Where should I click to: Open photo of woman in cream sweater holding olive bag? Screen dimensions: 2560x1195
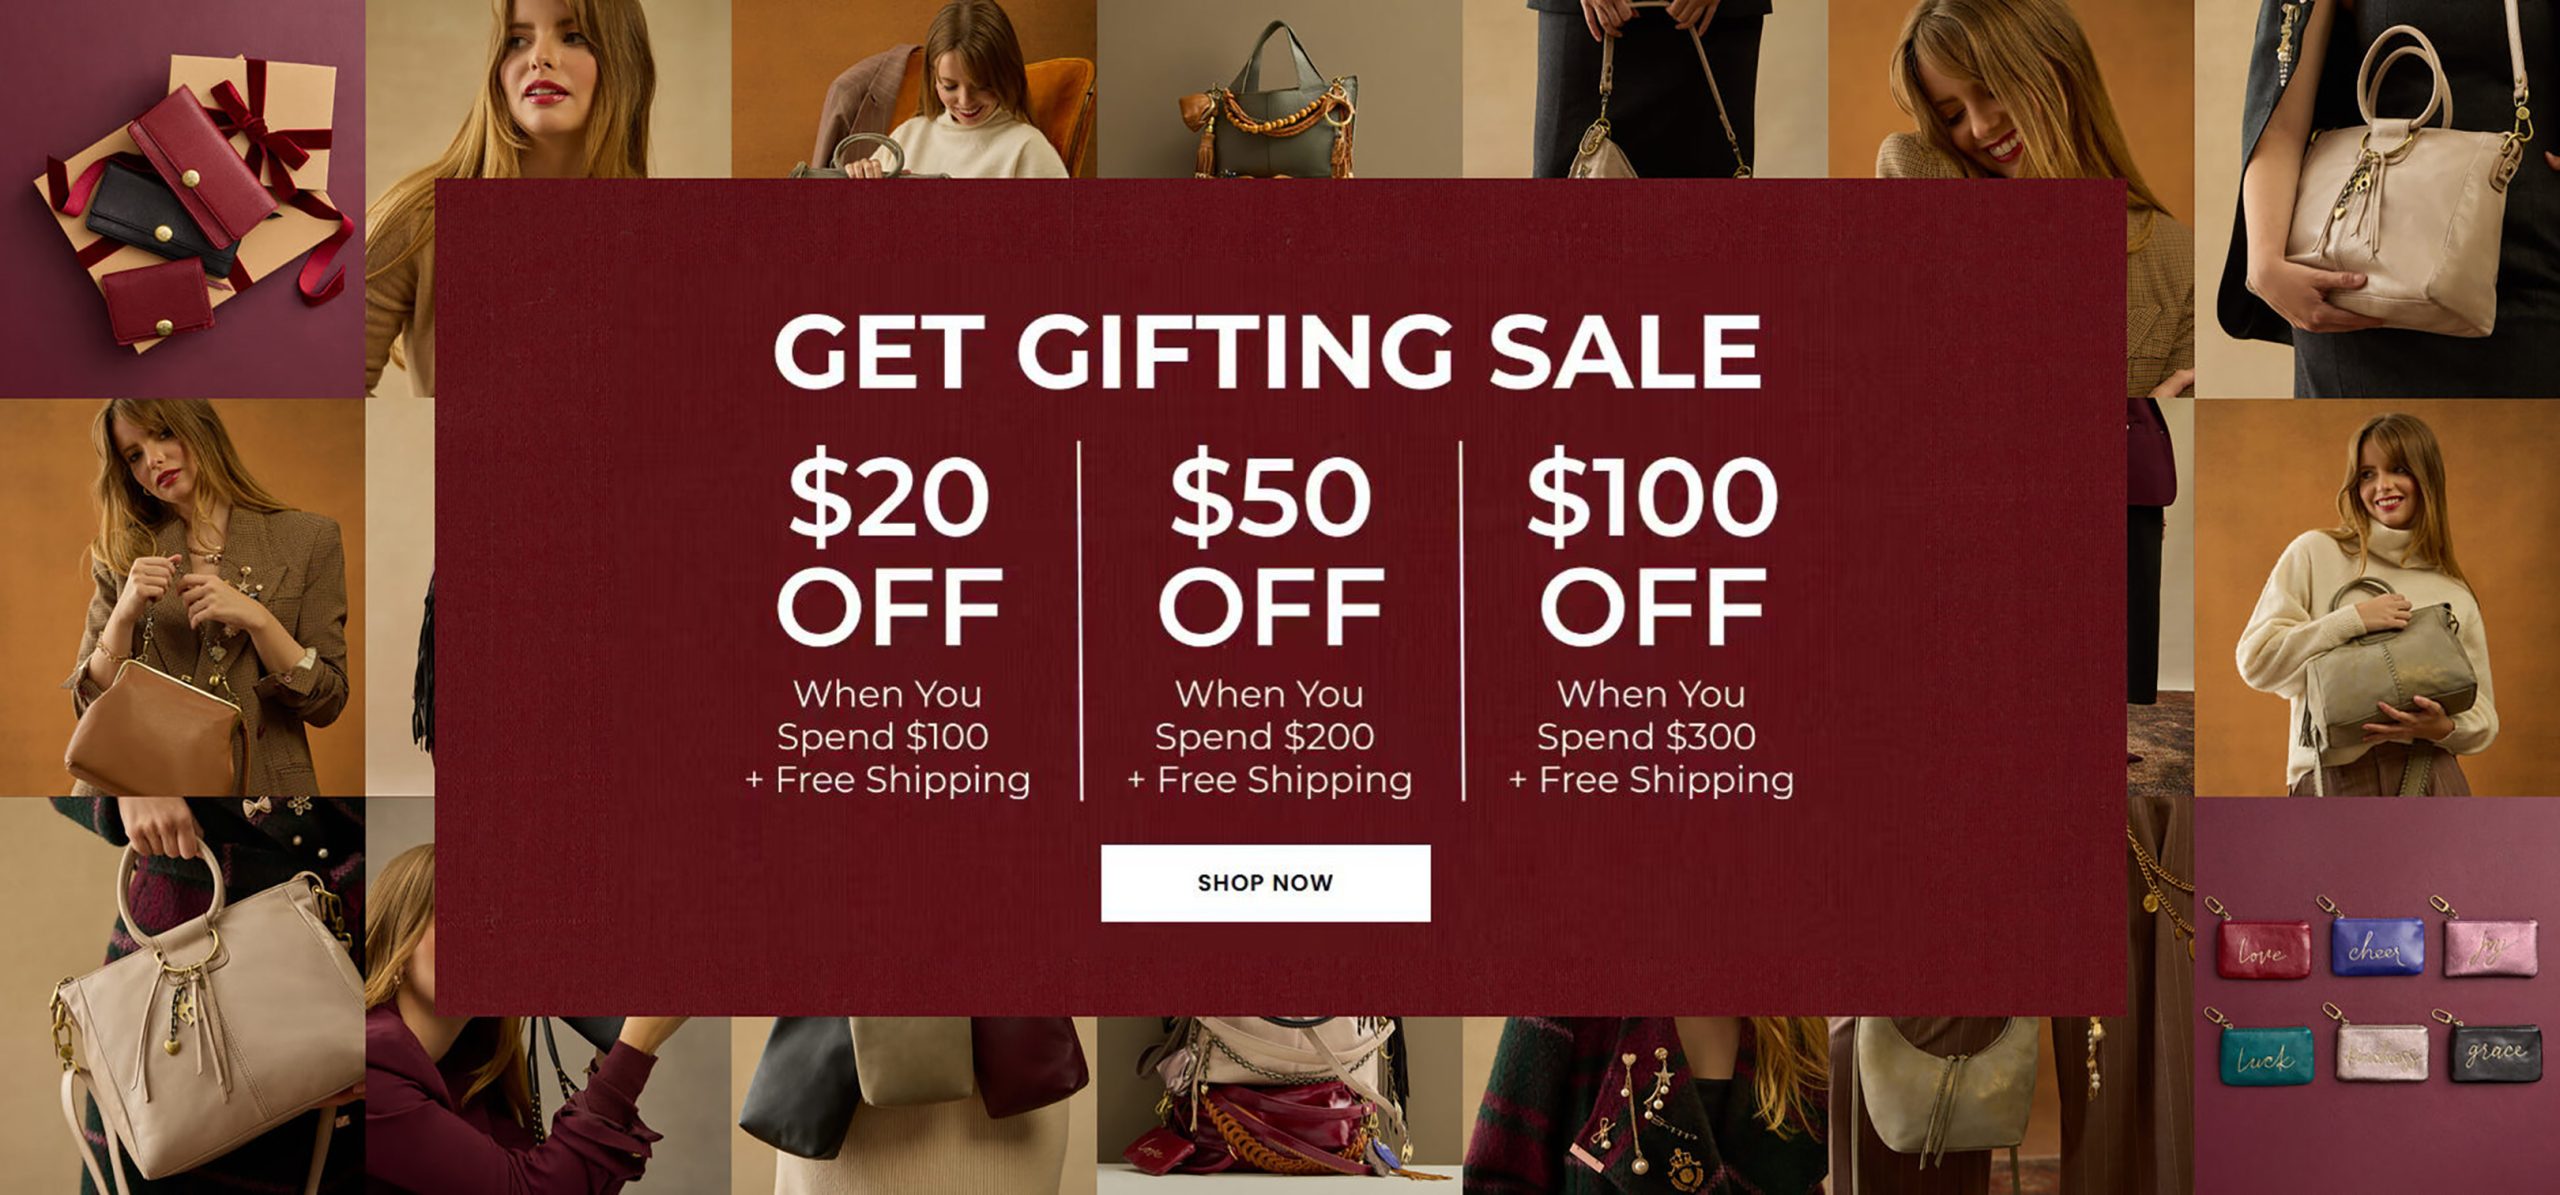pos(2377,597)
